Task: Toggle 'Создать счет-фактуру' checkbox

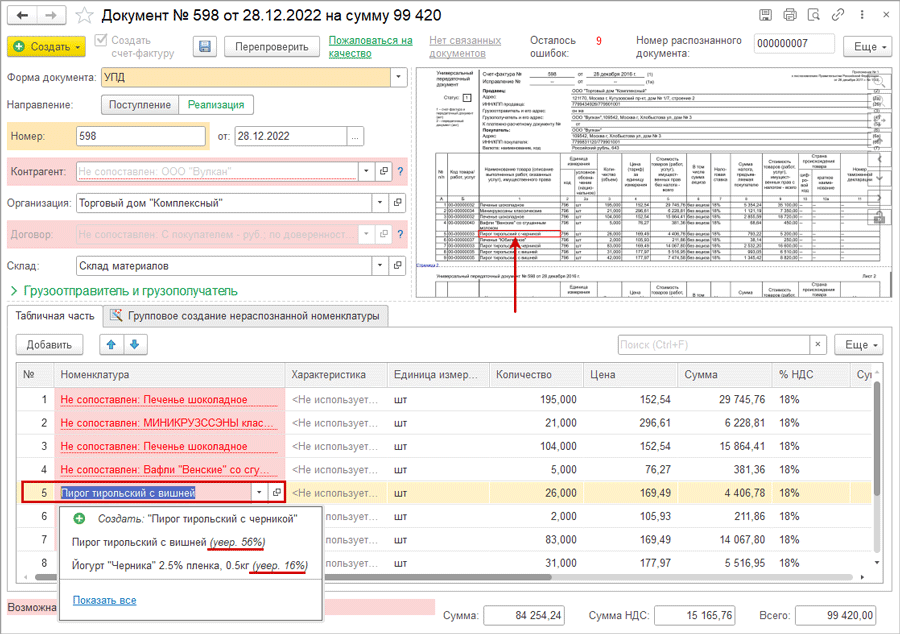Action: coord(101,41)
